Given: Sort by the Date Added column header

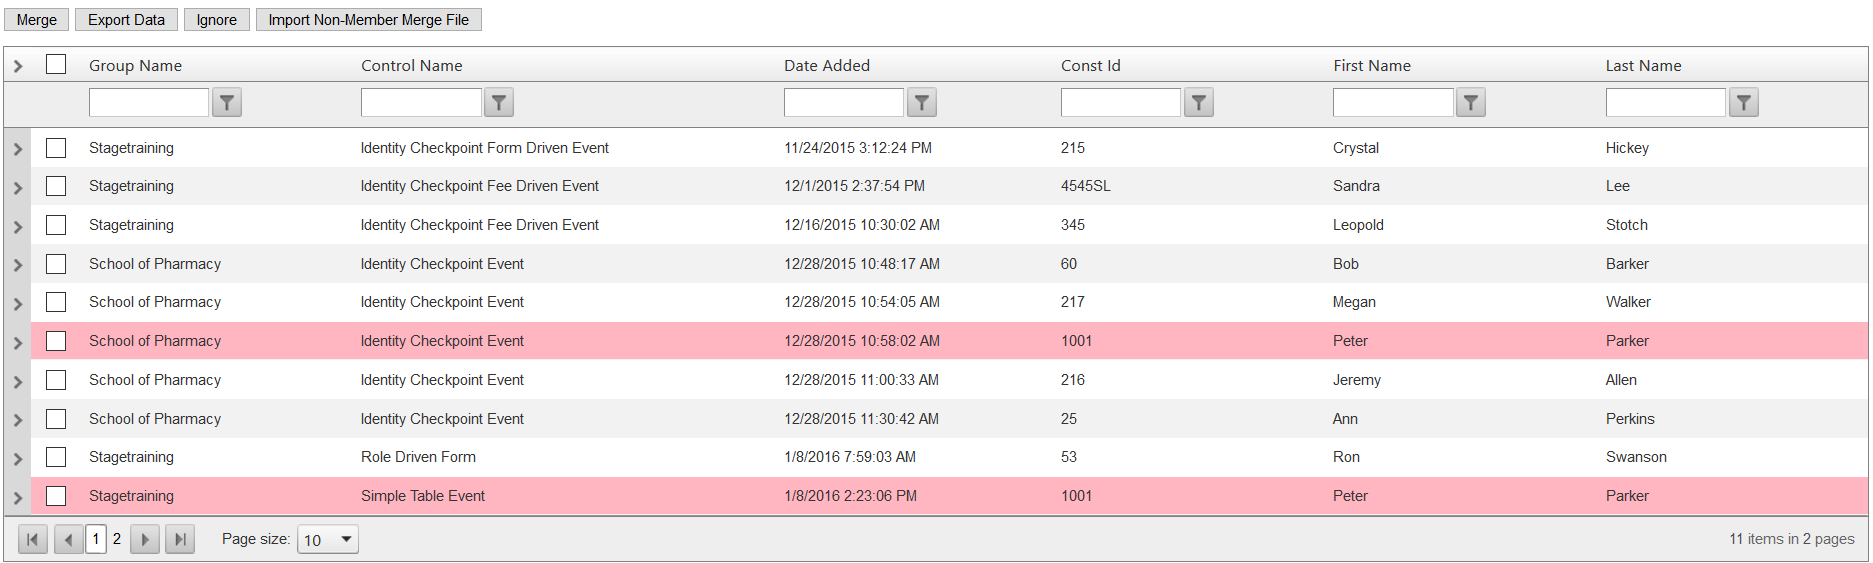Looking at the screenshot, I should pos(827,65).
